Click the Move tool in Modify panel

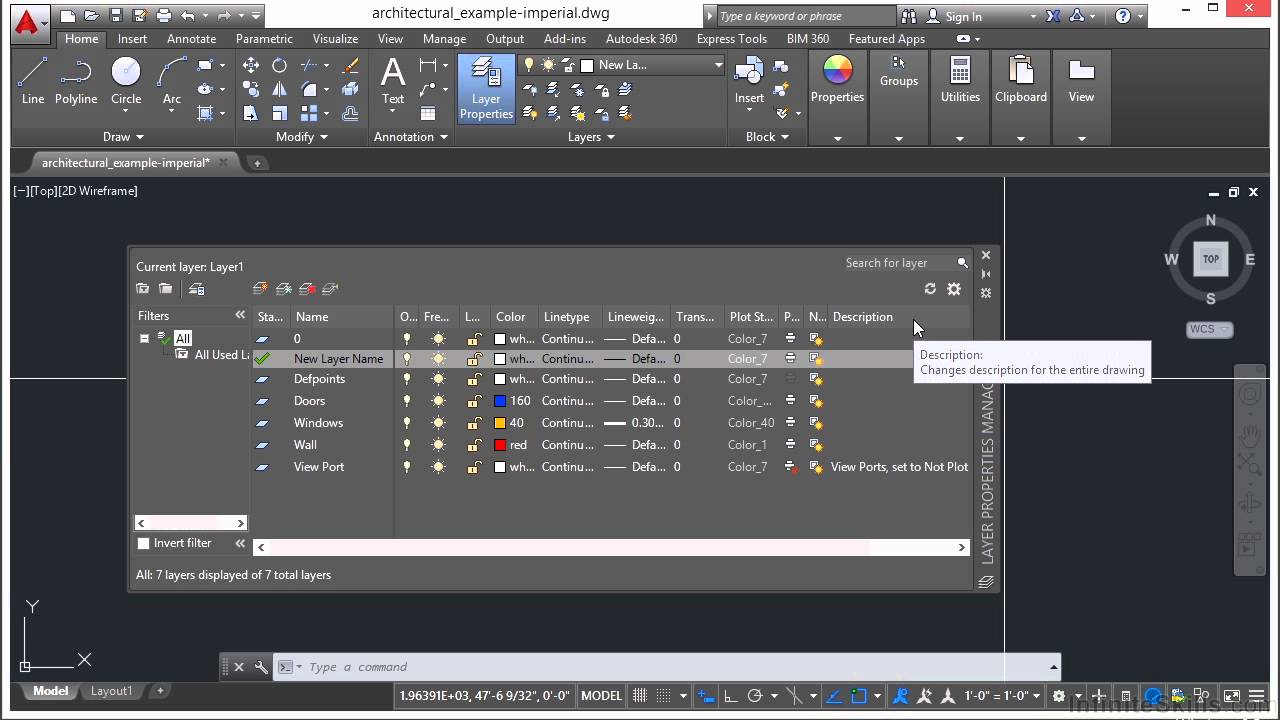coord(251,65)
